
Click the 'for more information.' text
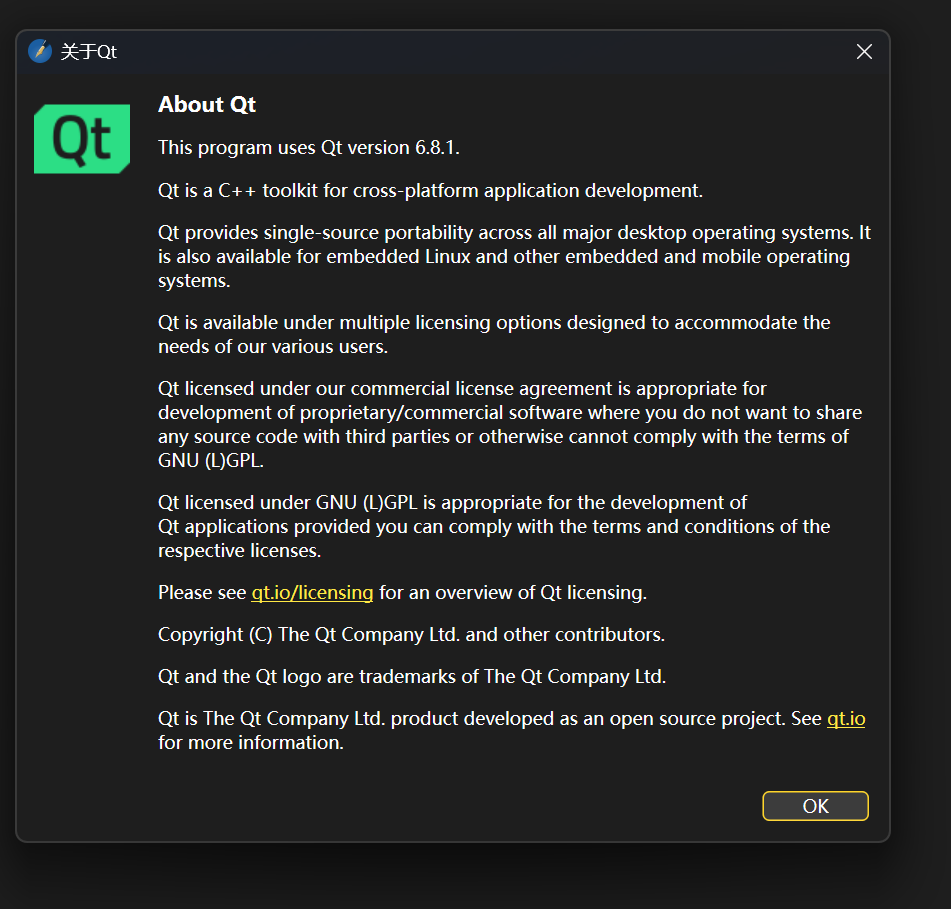click(251, 743)
